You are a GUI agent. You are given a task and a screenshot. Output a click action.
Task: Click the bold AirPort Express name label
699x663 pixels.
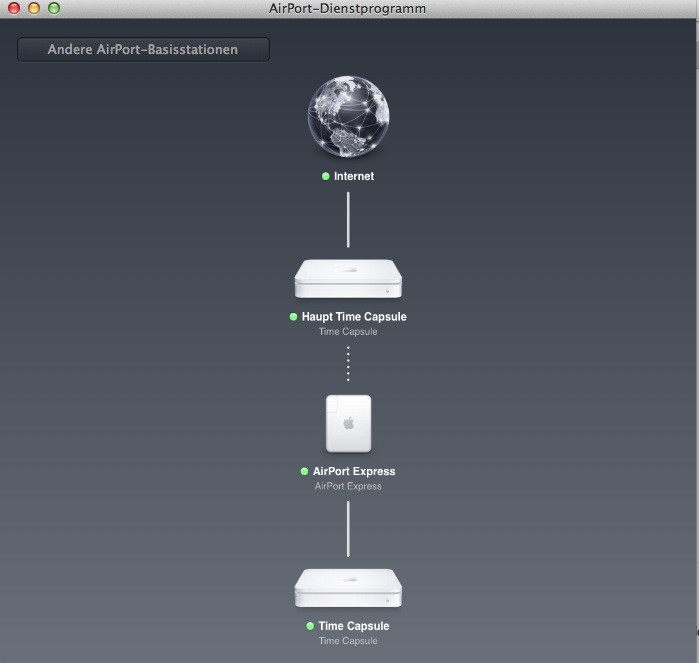coord(354,471)
